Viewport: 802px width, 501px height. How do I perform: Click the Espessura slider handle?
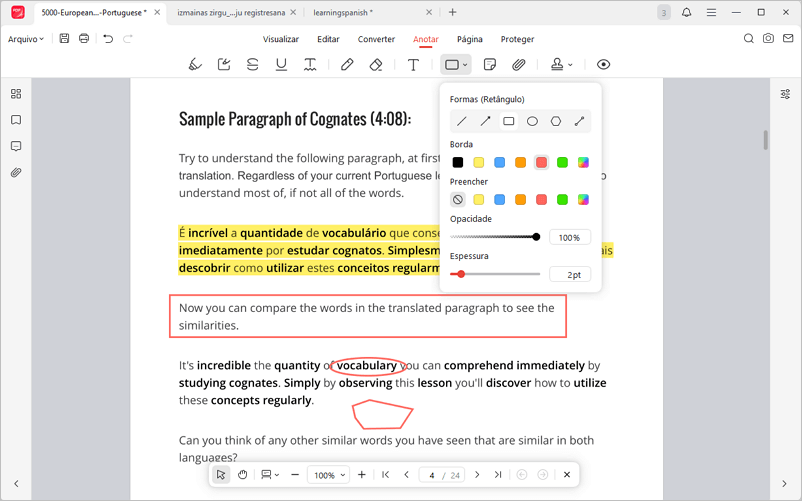tap(461, 274)
